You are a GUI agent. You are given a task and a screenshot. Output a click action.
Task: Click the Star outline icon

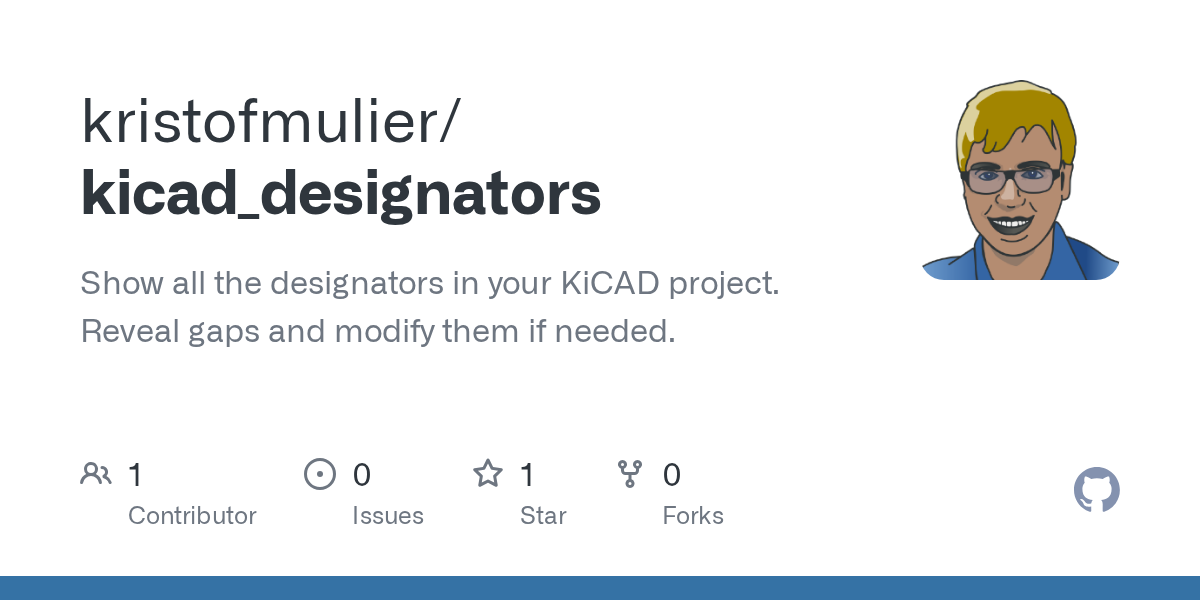(x=487, y=474)
